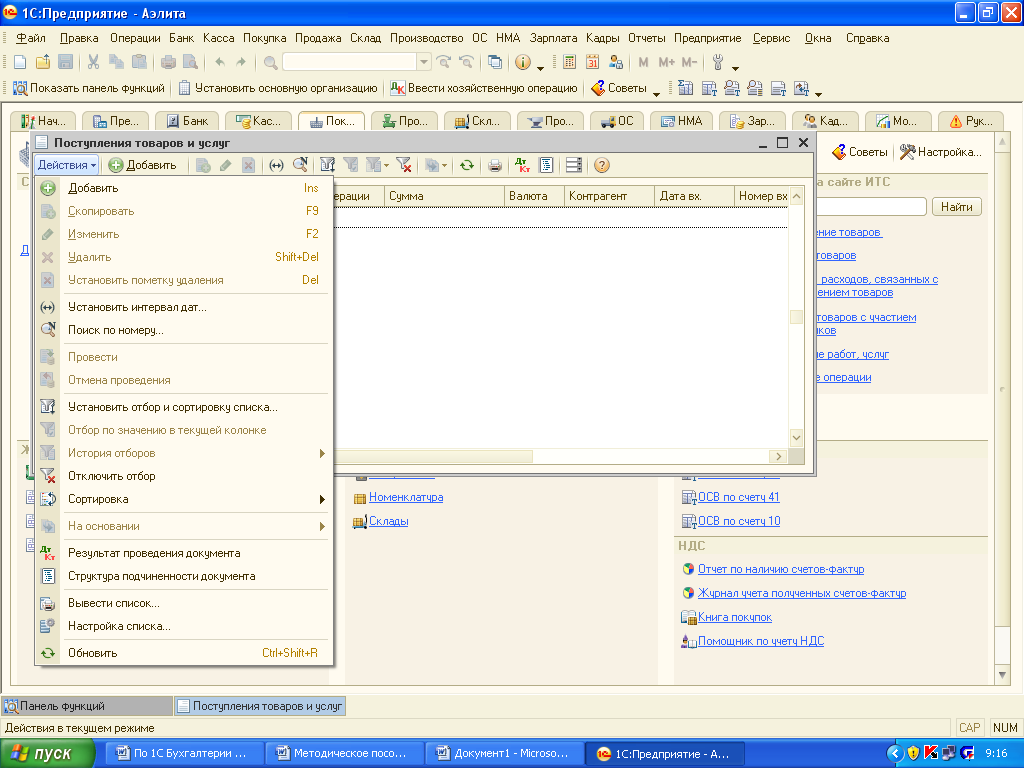
Task: Switch to the Банк tab
Action: (187, 121)
